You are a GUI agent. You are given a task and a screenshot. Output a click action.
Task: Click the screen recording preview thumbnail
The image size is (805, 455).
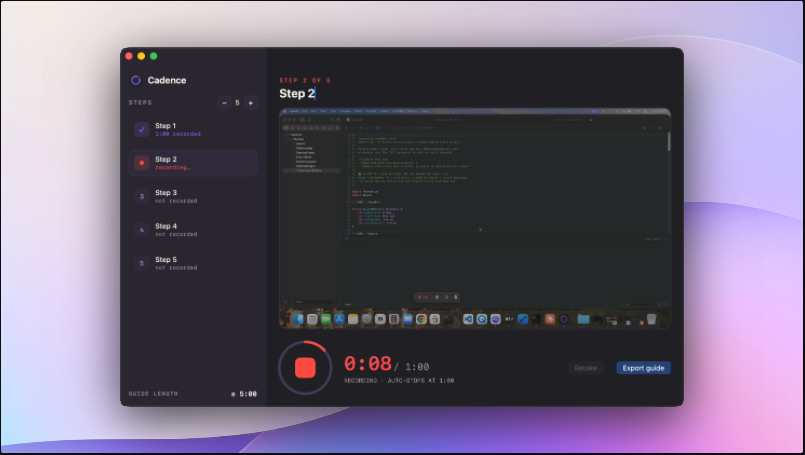coord(475,218)
